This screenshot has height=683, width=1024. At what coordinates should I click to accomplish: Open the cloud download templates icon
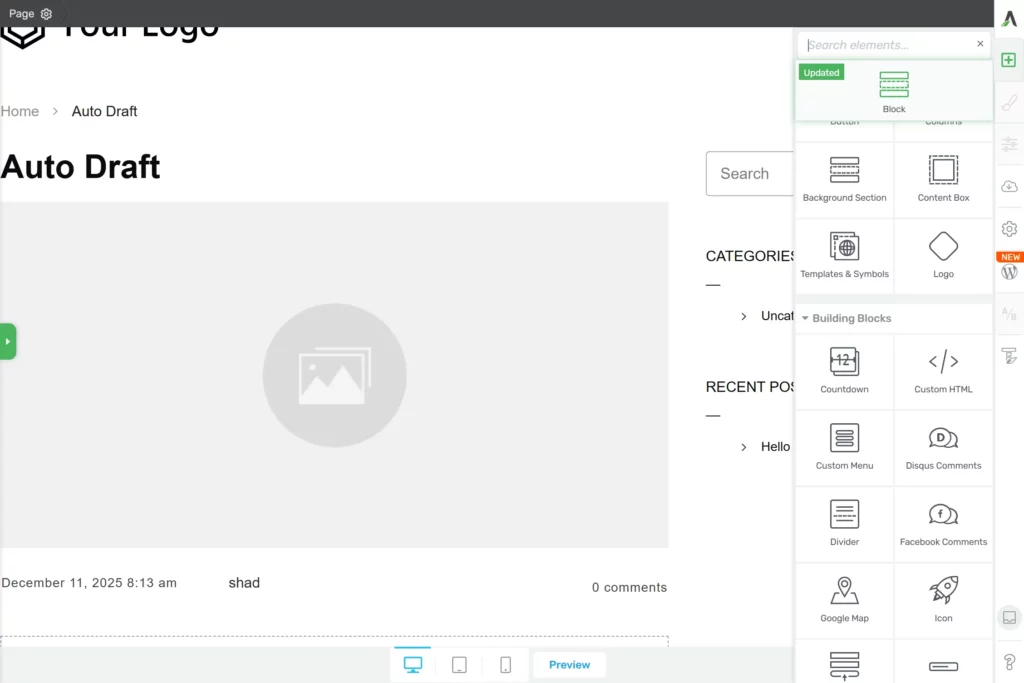point(1009,186)
